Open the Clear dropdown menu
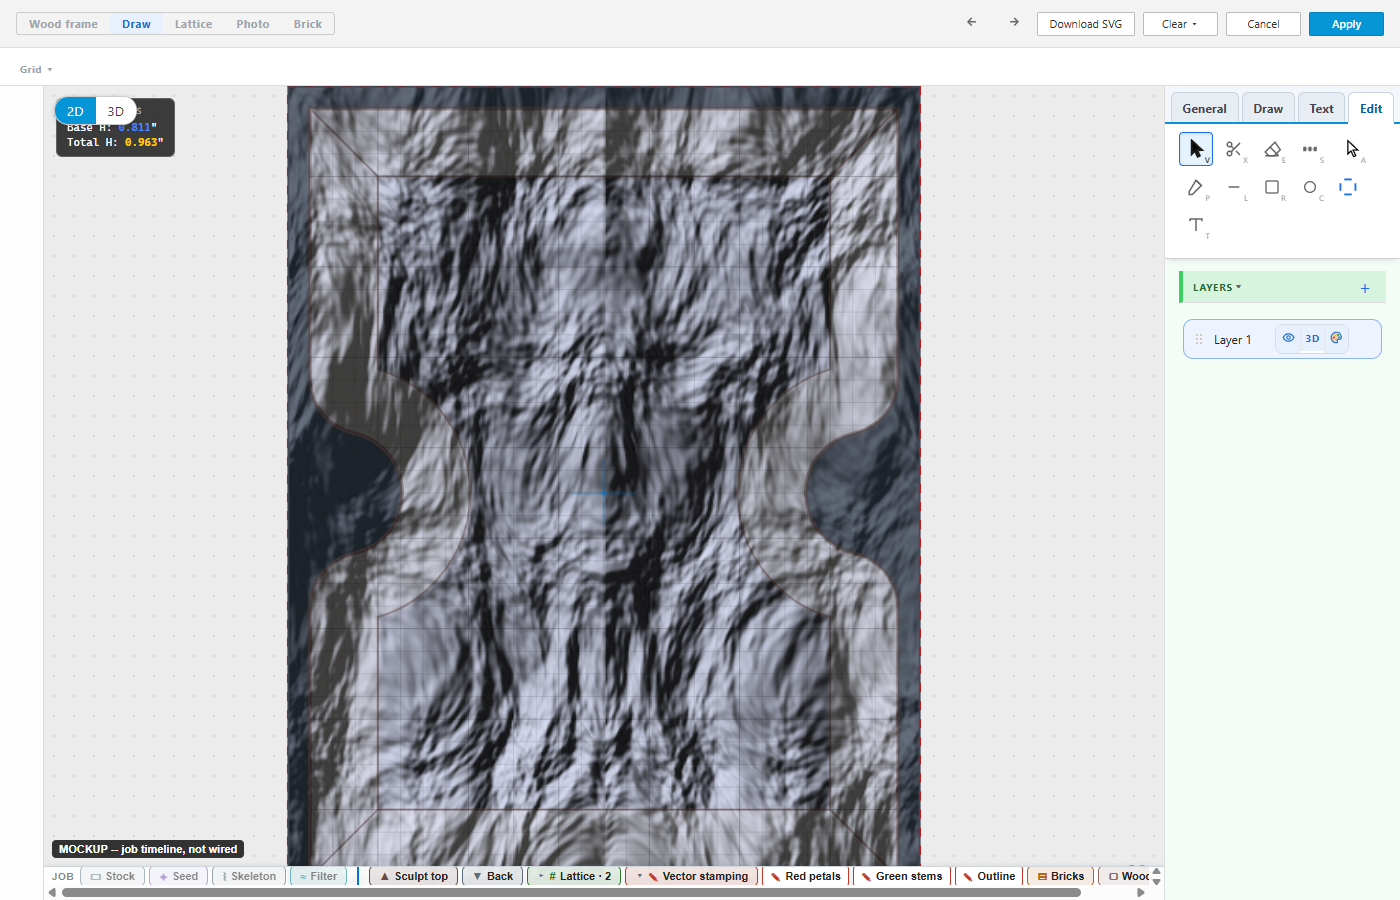Screen dimensions: 1400x900 [1180, 24]
